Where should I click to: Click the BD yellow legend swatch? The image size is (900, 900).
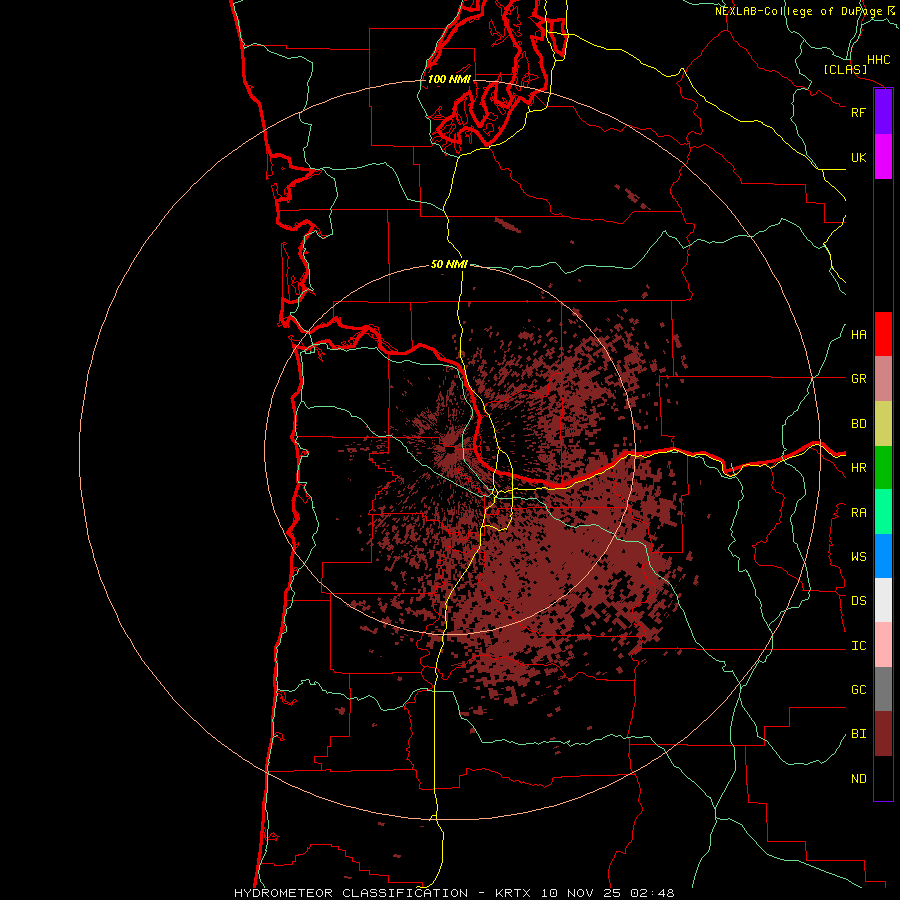[x=883, y=423]
